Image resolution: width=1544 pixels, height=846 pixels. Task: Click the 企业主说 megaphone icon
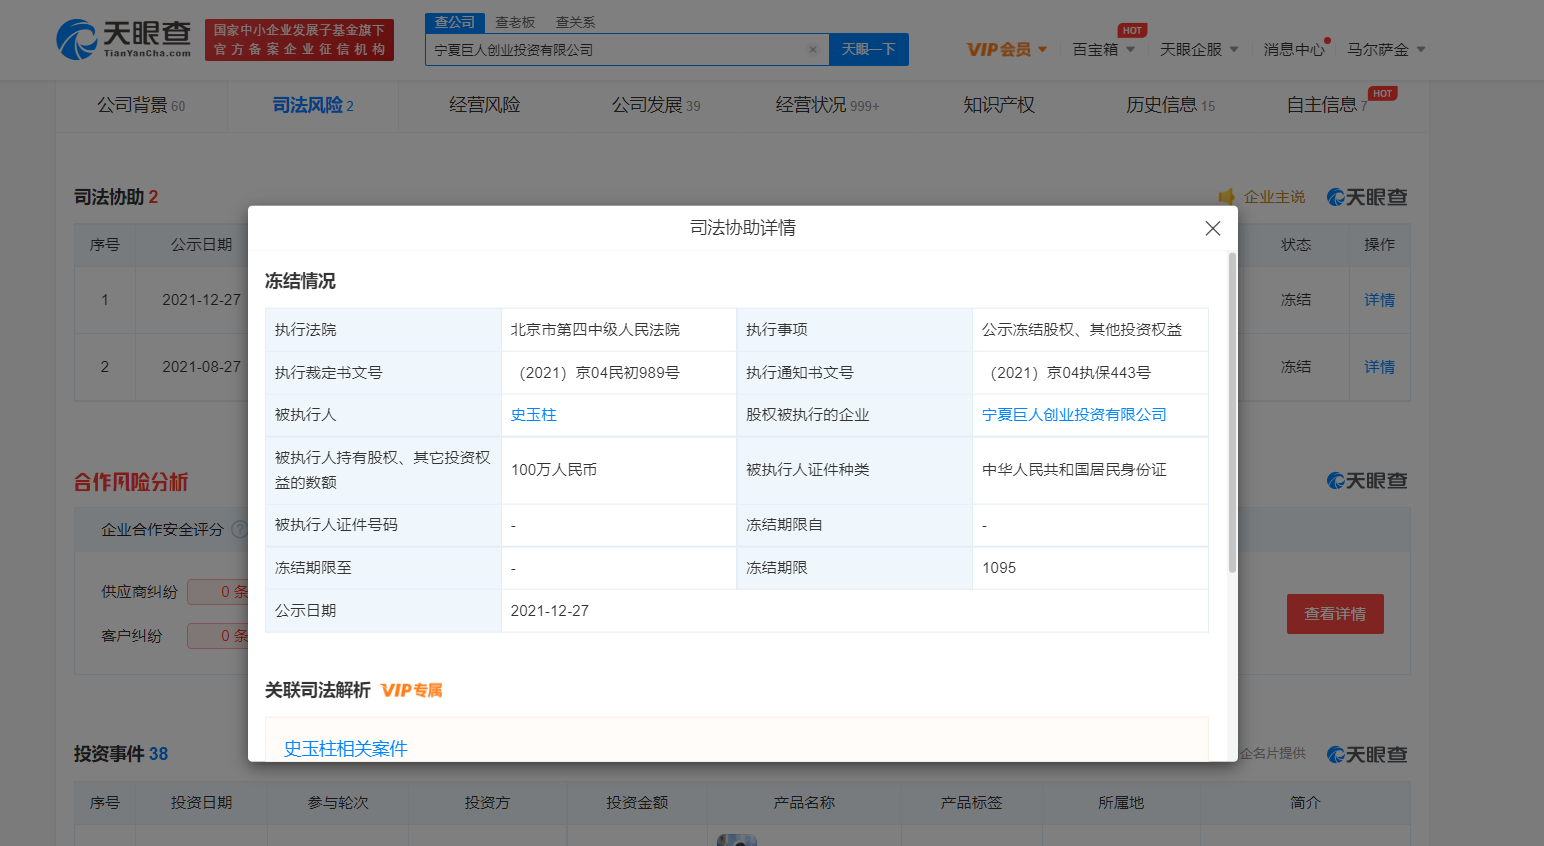(1228, 197)
